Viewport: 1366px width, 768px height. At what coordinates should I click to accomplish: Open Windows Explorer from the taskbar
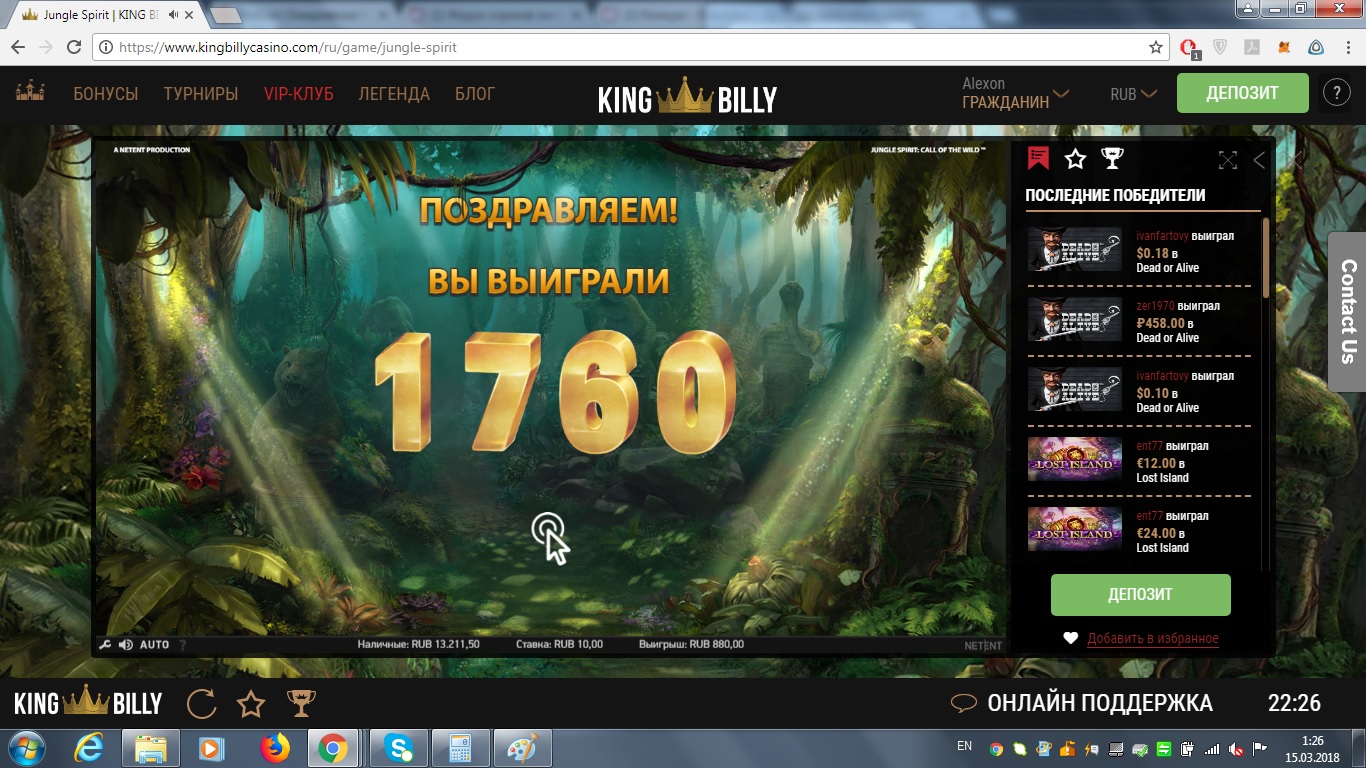pyautogui.click(x=151, y=748)
